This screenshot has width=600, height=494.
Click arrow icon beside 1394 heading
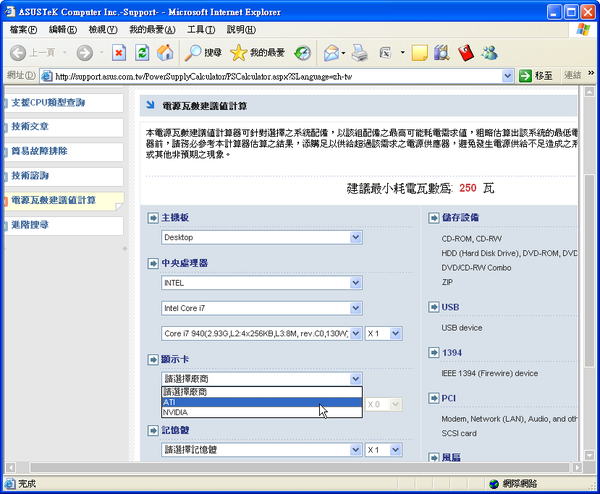(434, 352)
